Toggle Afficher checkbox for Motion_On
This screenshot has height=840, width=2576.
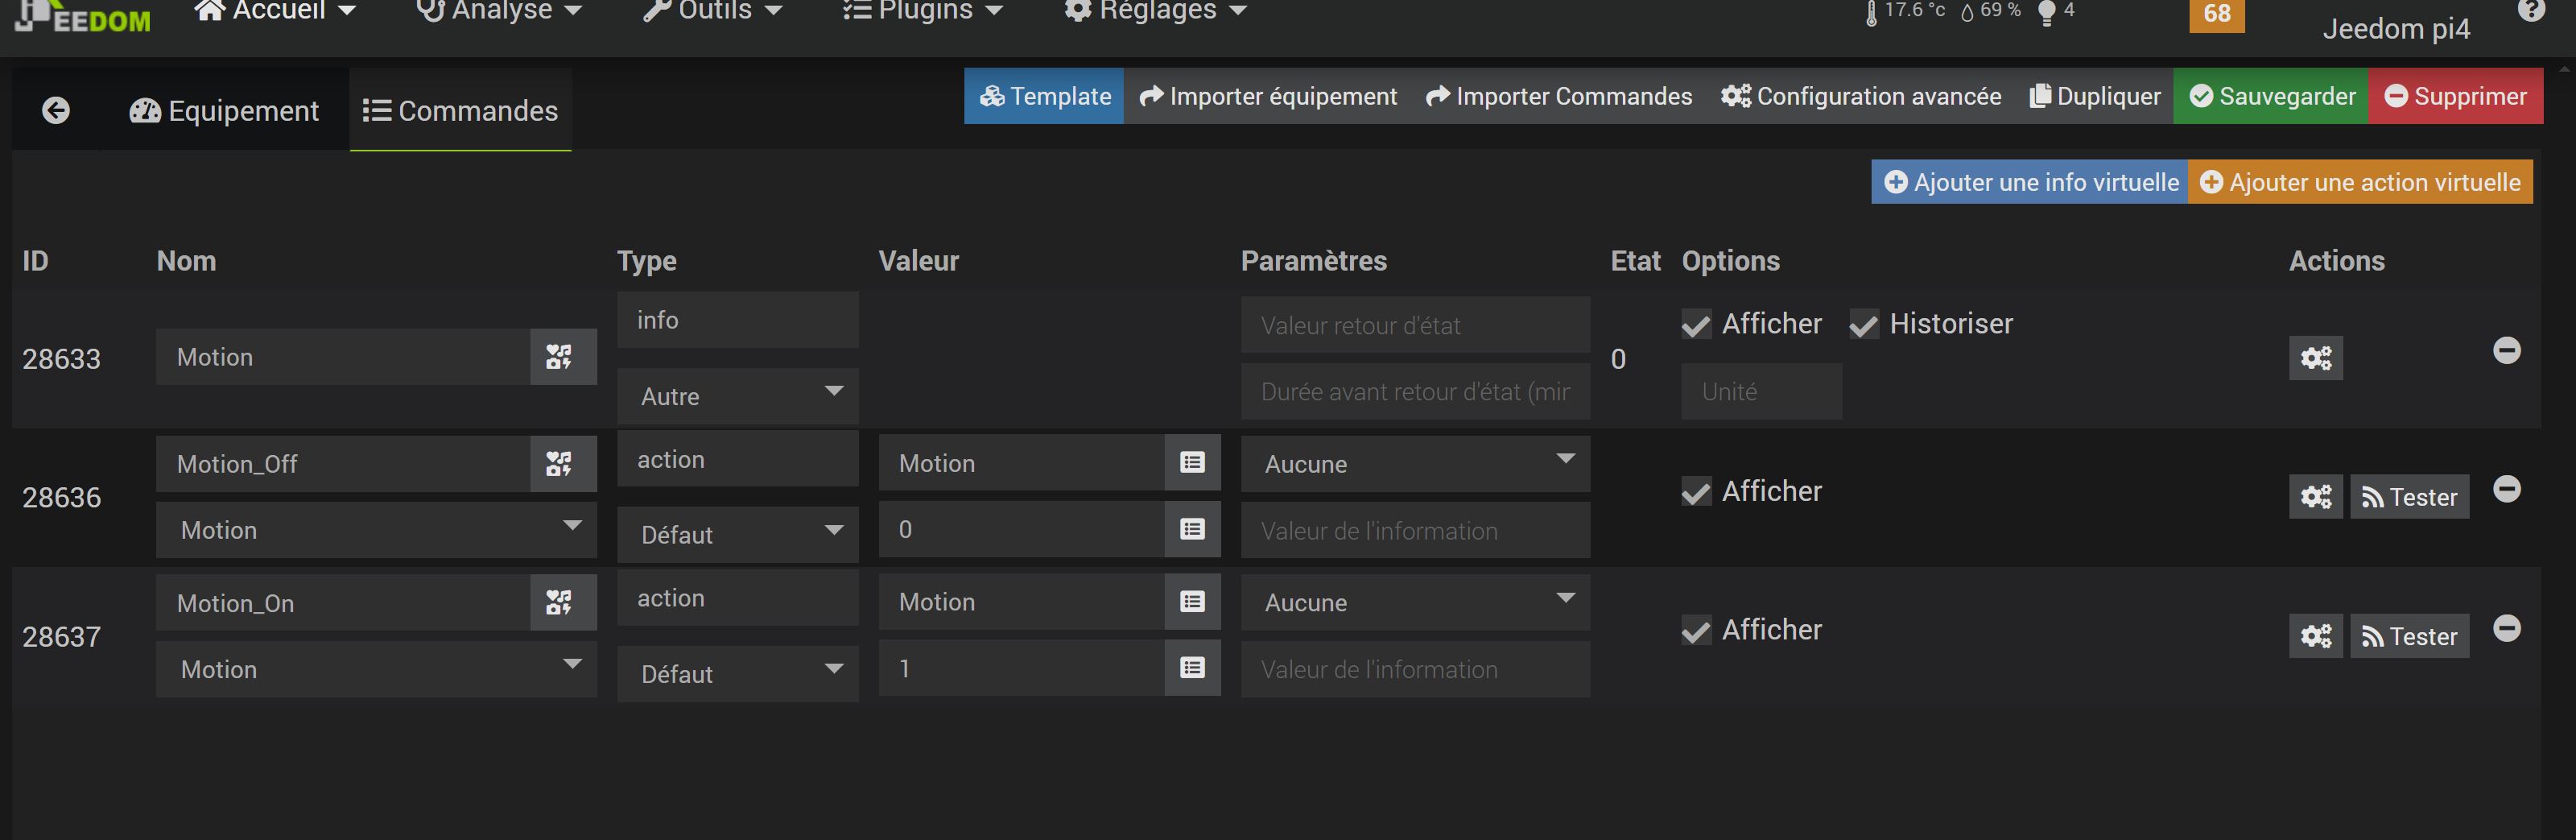(x=1696, y=631)
